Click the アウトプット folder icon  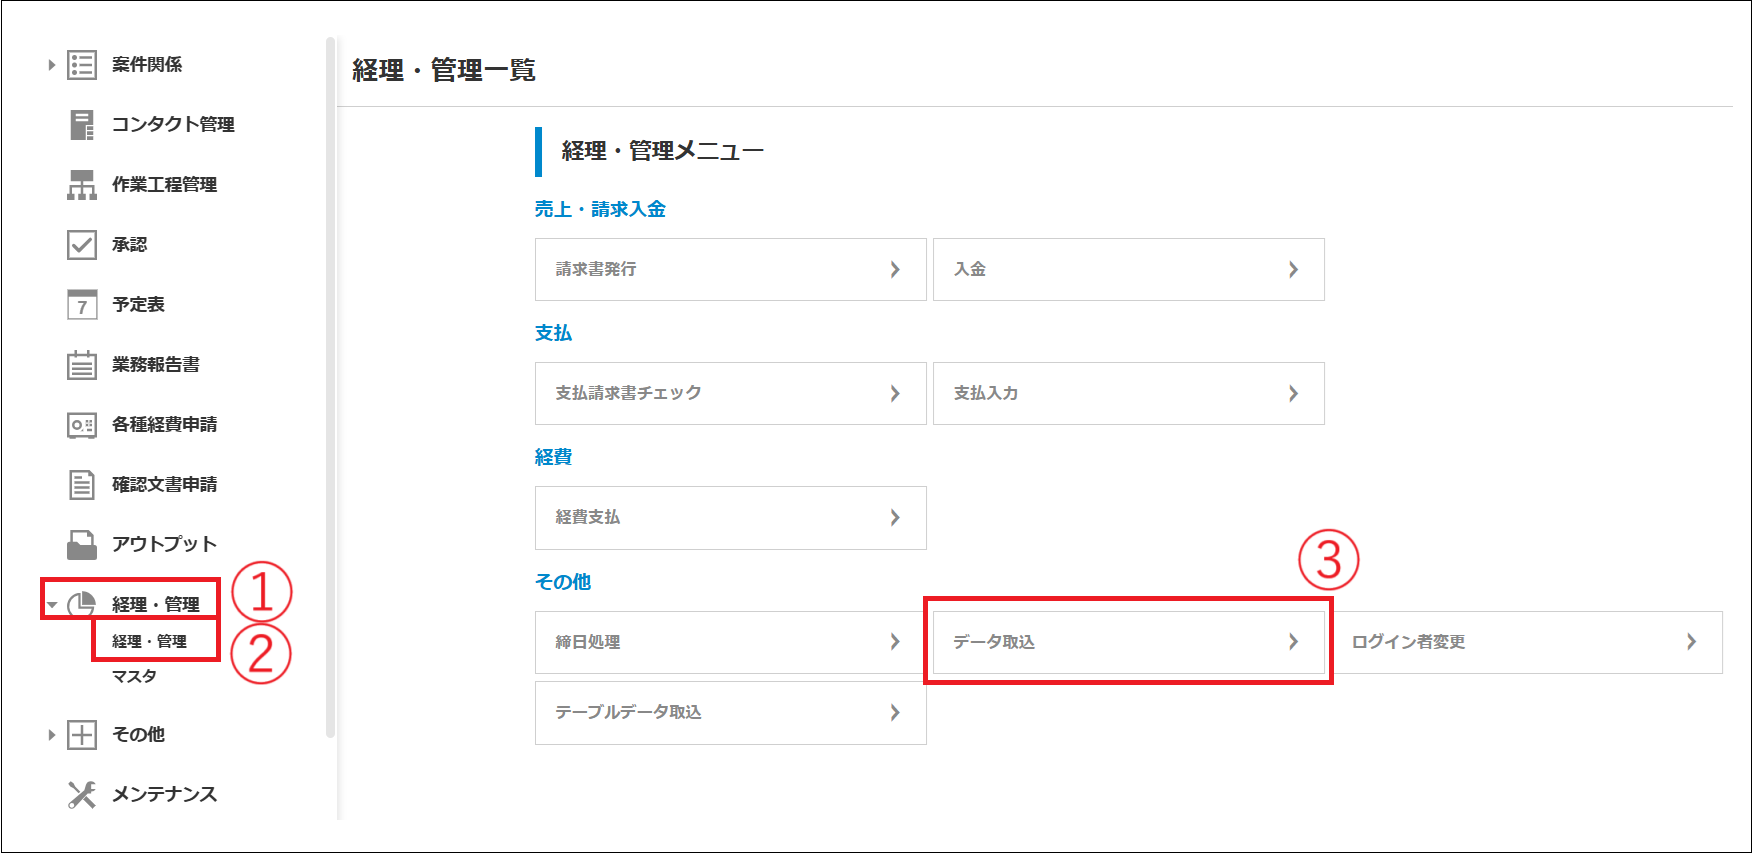[82, 545]
